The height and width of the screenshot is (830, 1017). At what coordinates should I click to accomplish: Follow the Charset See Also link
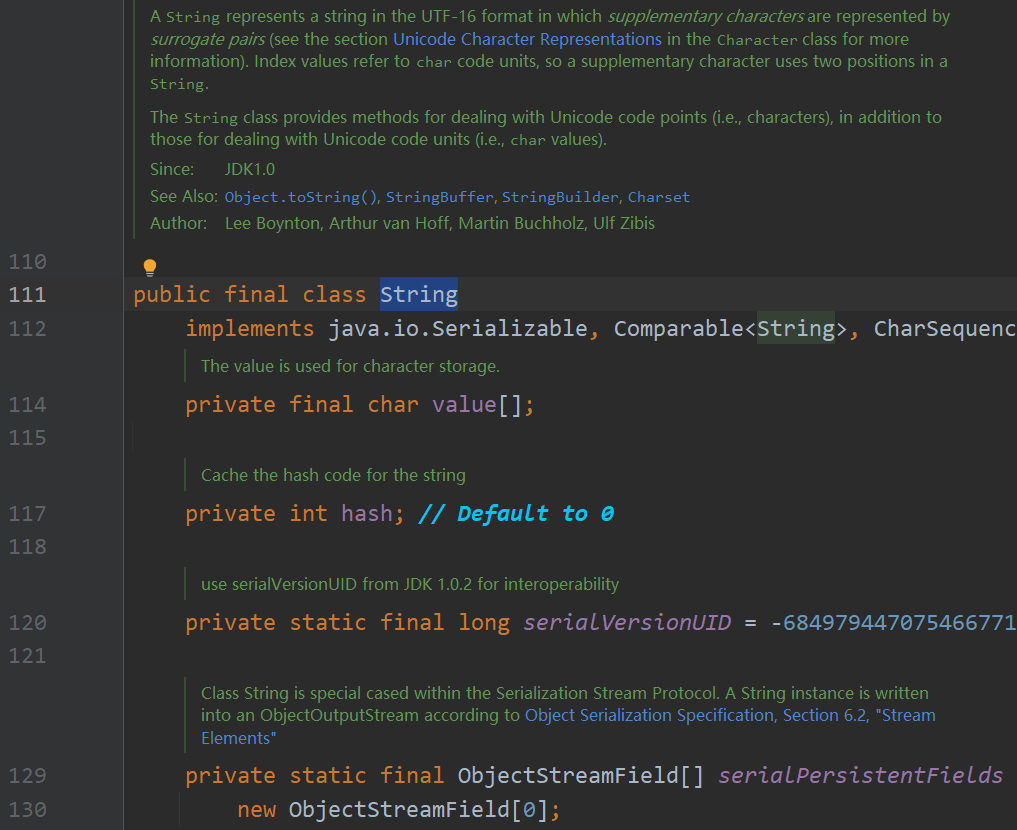pos(659,197)
